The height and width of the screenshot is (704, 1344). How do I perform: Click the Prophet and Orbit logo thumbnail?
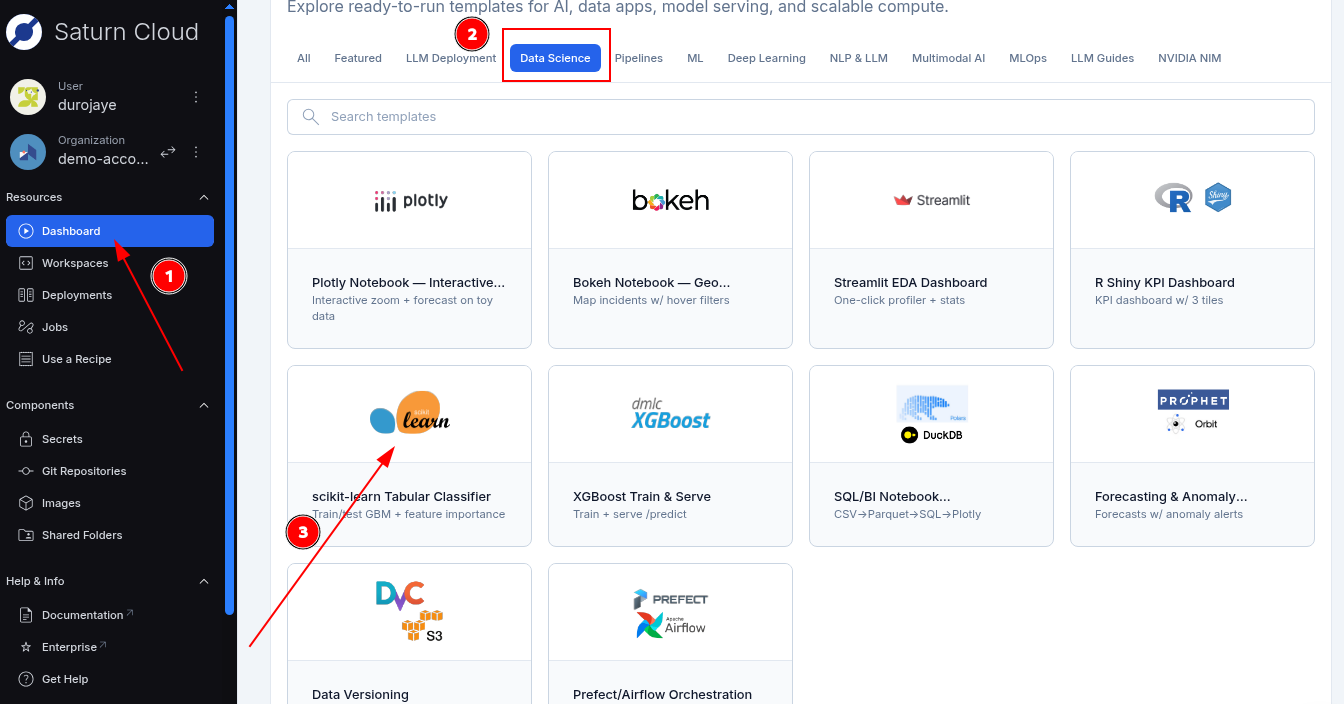(x=1193, y=411)
